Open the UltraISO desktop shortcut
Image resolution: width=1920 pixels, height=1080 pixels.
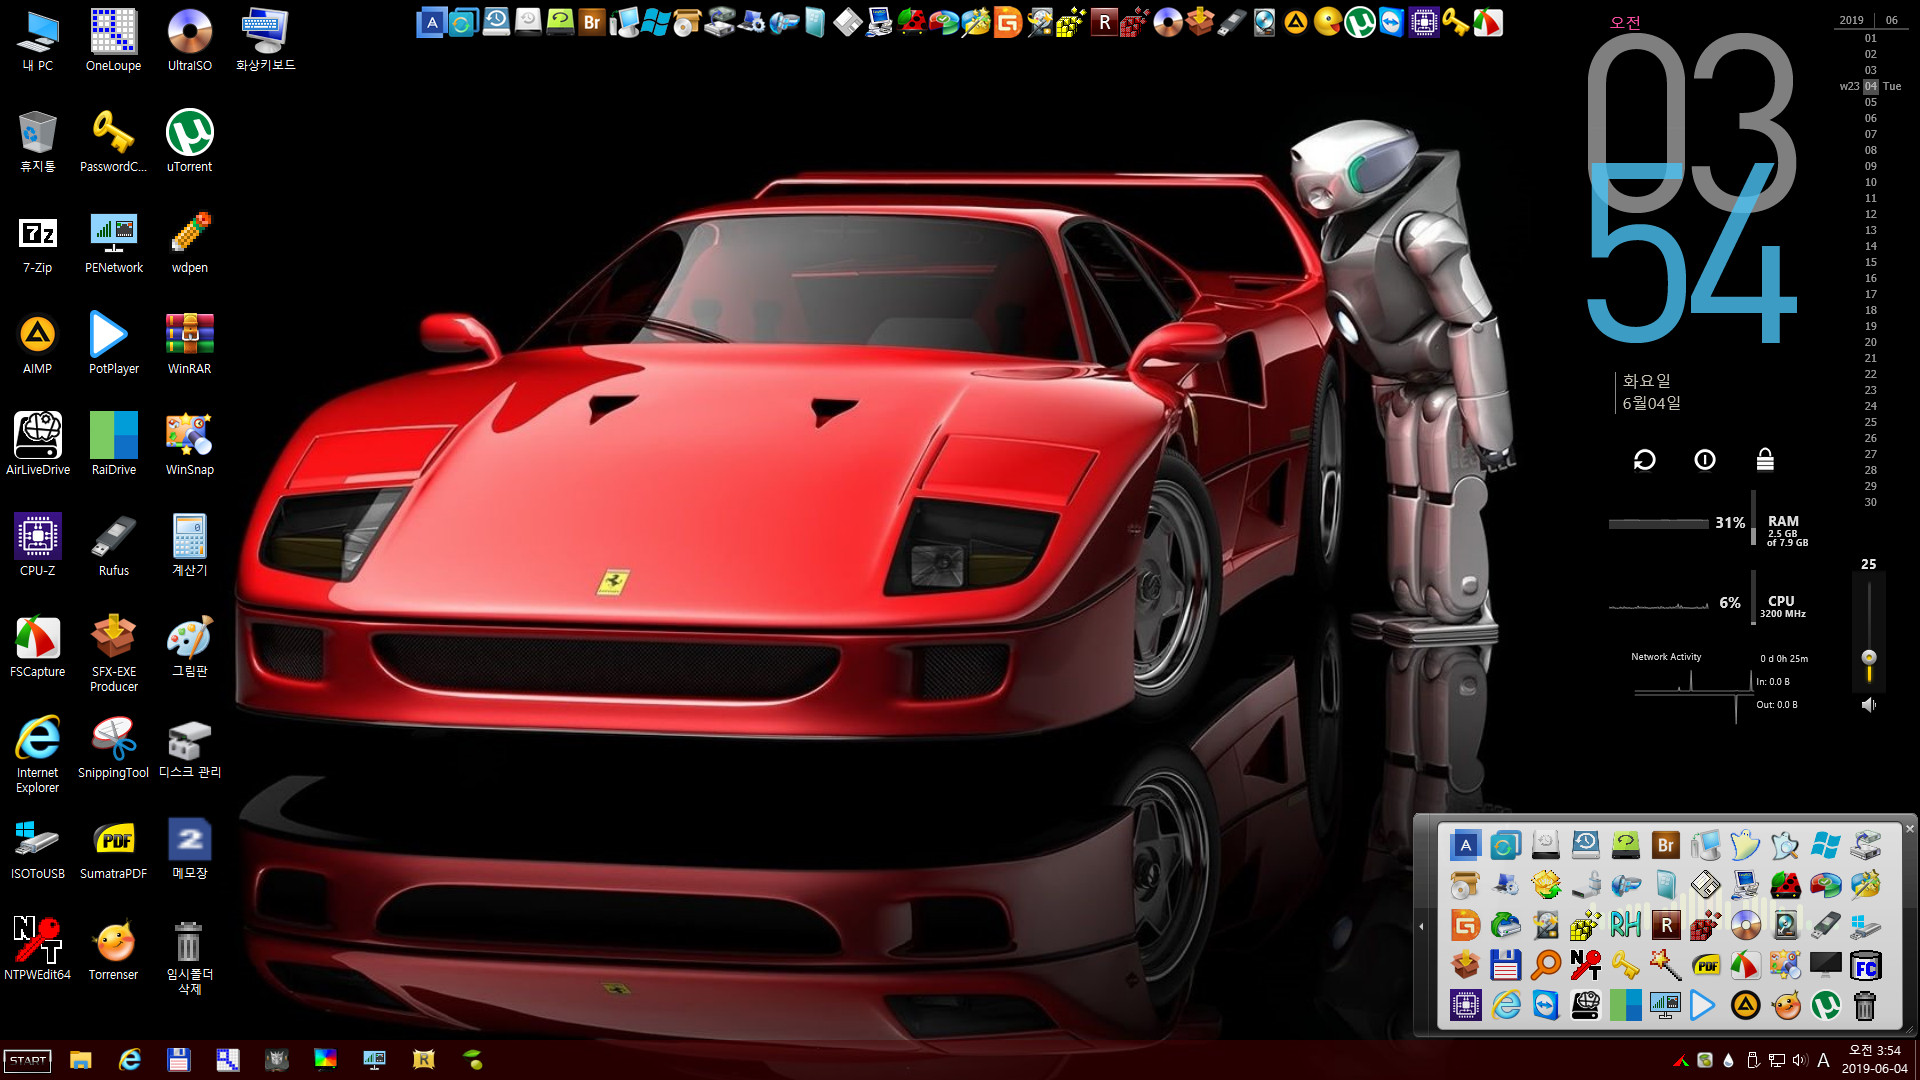point(189,41)
